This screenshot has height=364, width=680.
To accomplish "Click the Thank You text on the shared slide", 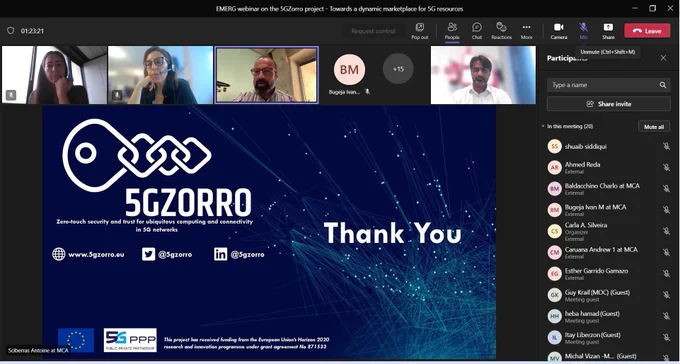I will coord(392,233).
